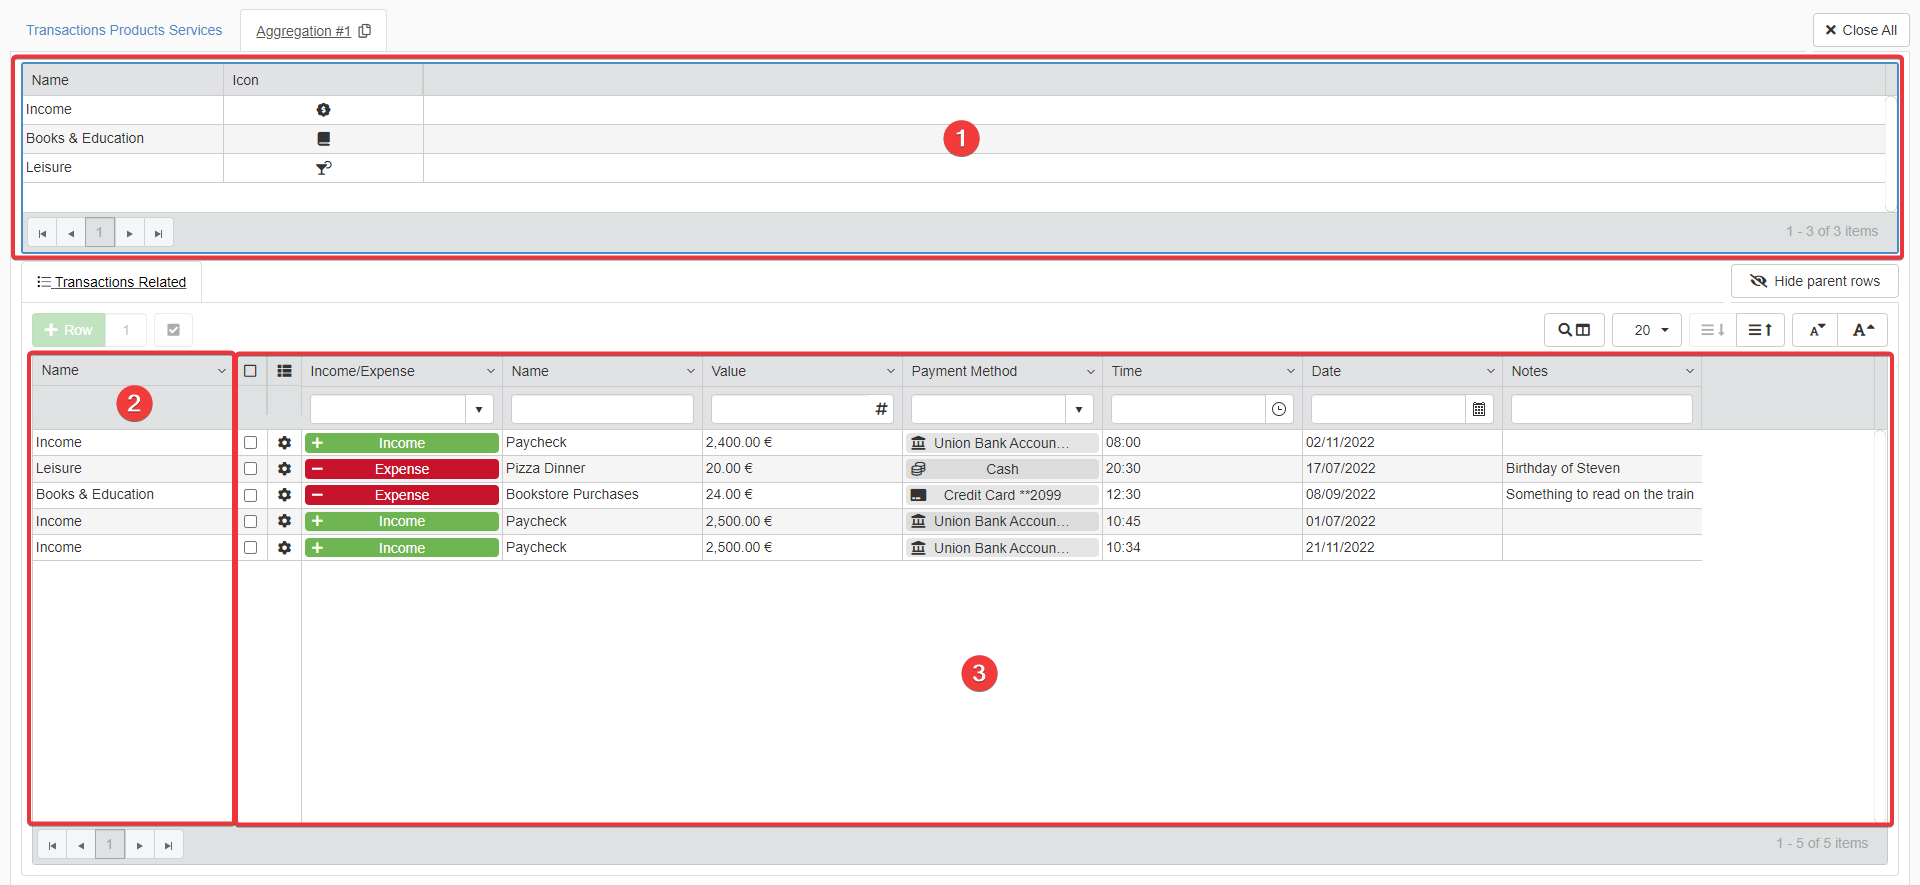This screenshot has height=885, width=1920.
Task: Open the column search/filter button
Action: [1574, 330]
